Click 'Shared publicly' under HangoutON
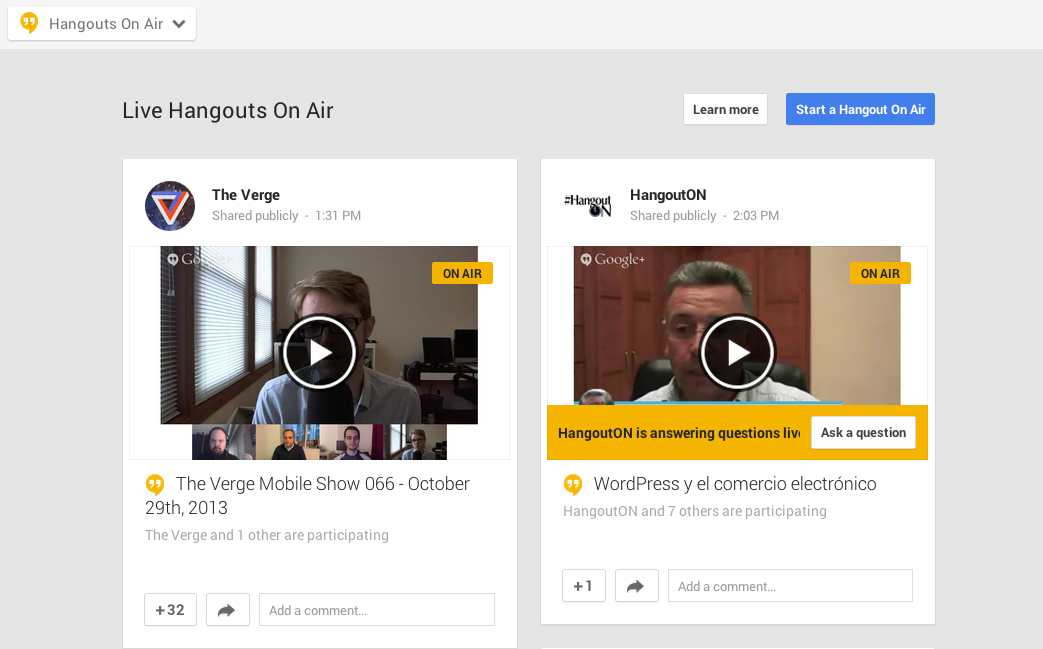 click(x=672, y=215)
